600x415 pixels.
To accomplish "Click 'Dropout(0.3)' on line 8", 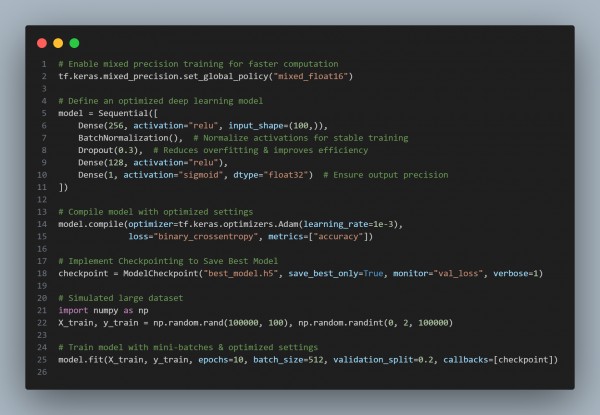I will pos(108,150).
